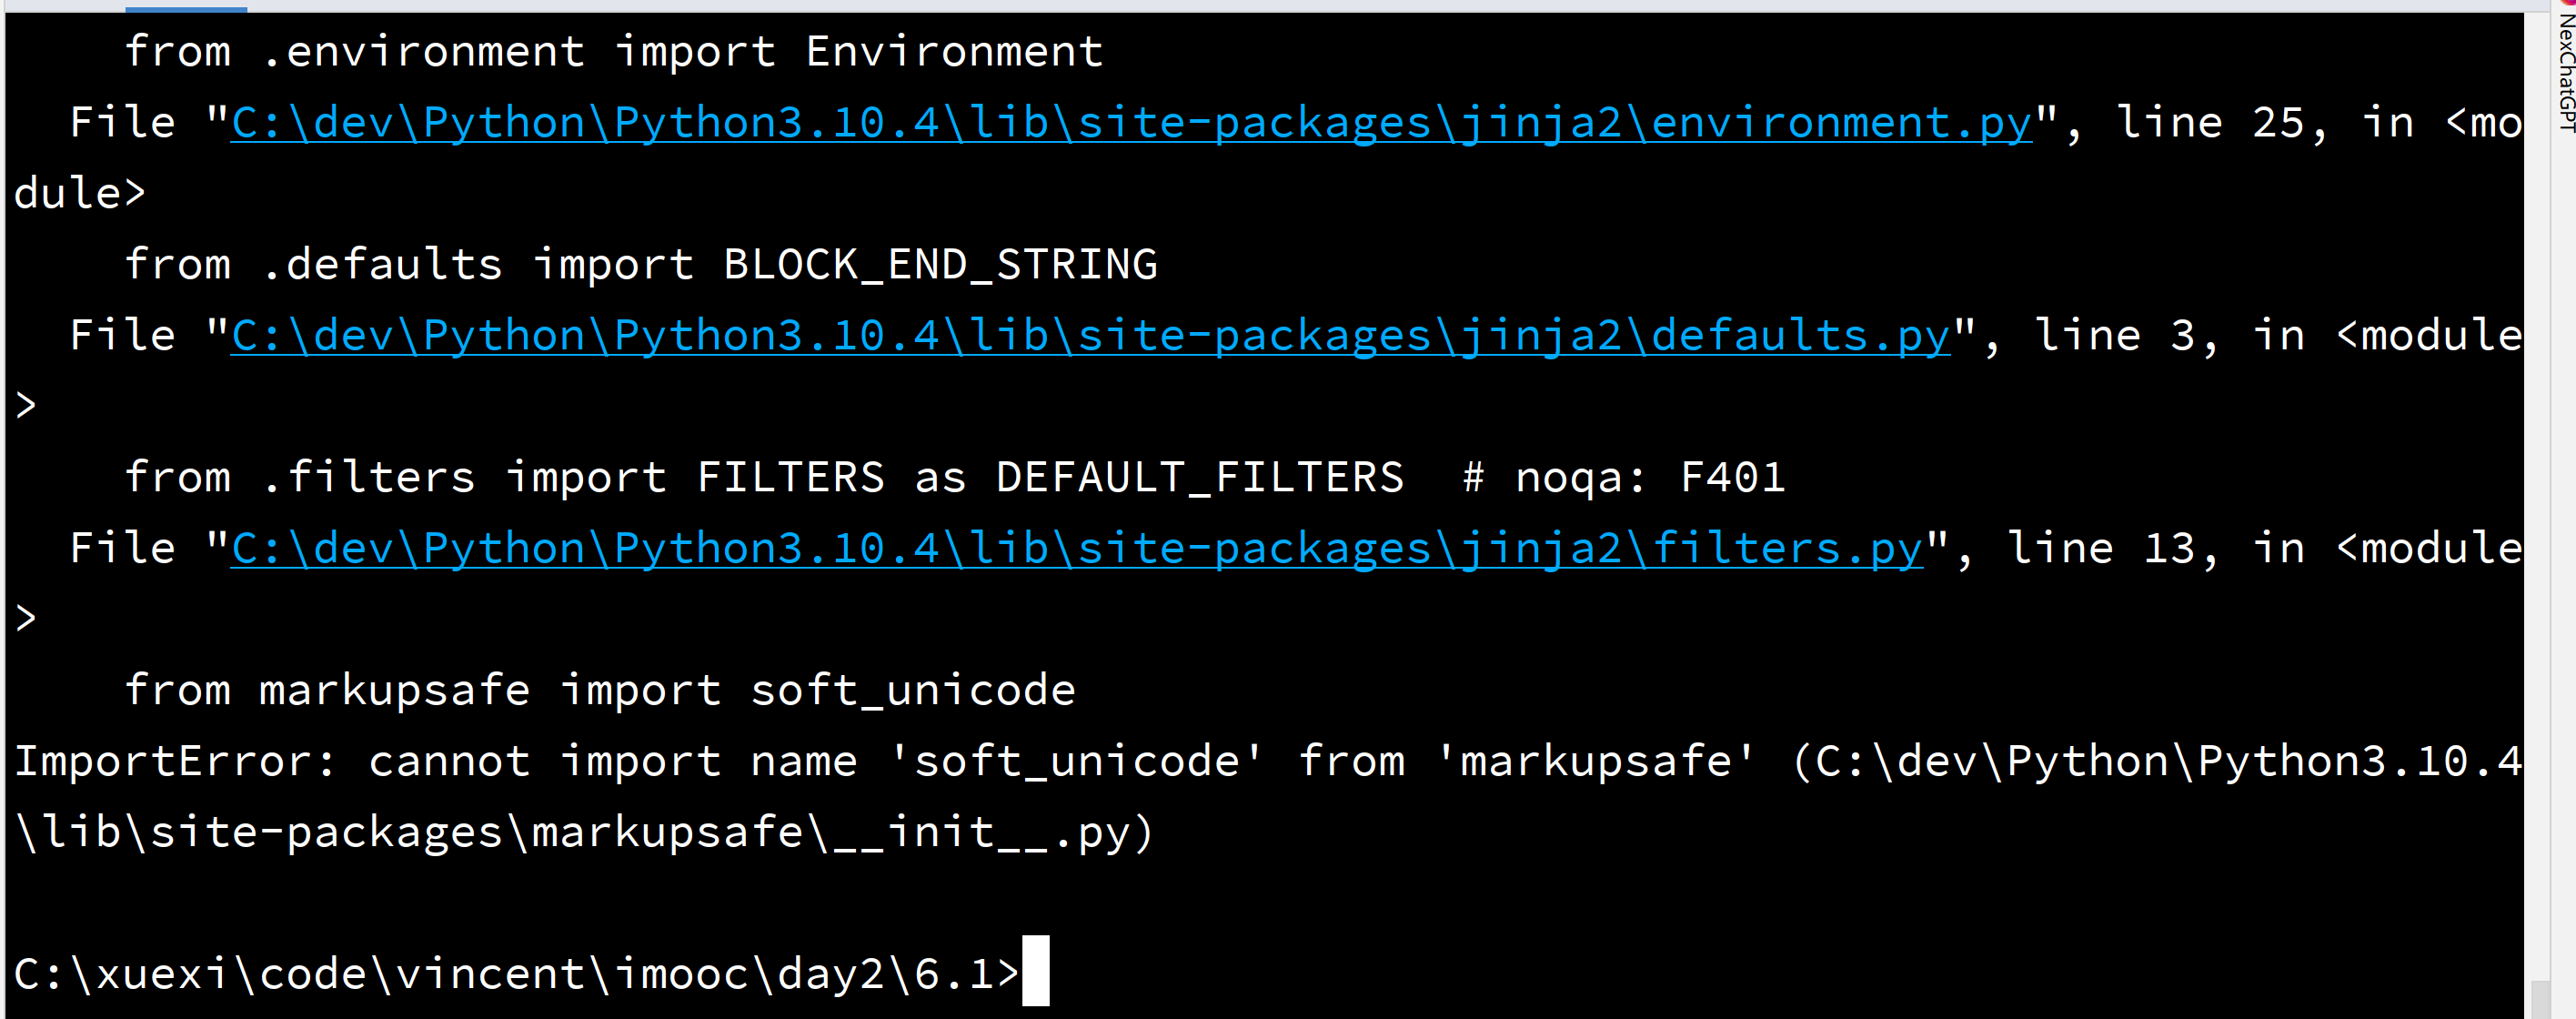Click the empty scrollbar track above thumb
Image resolution: width=2576 pixels, height=1019 pixels.
tap(2540, 495)
